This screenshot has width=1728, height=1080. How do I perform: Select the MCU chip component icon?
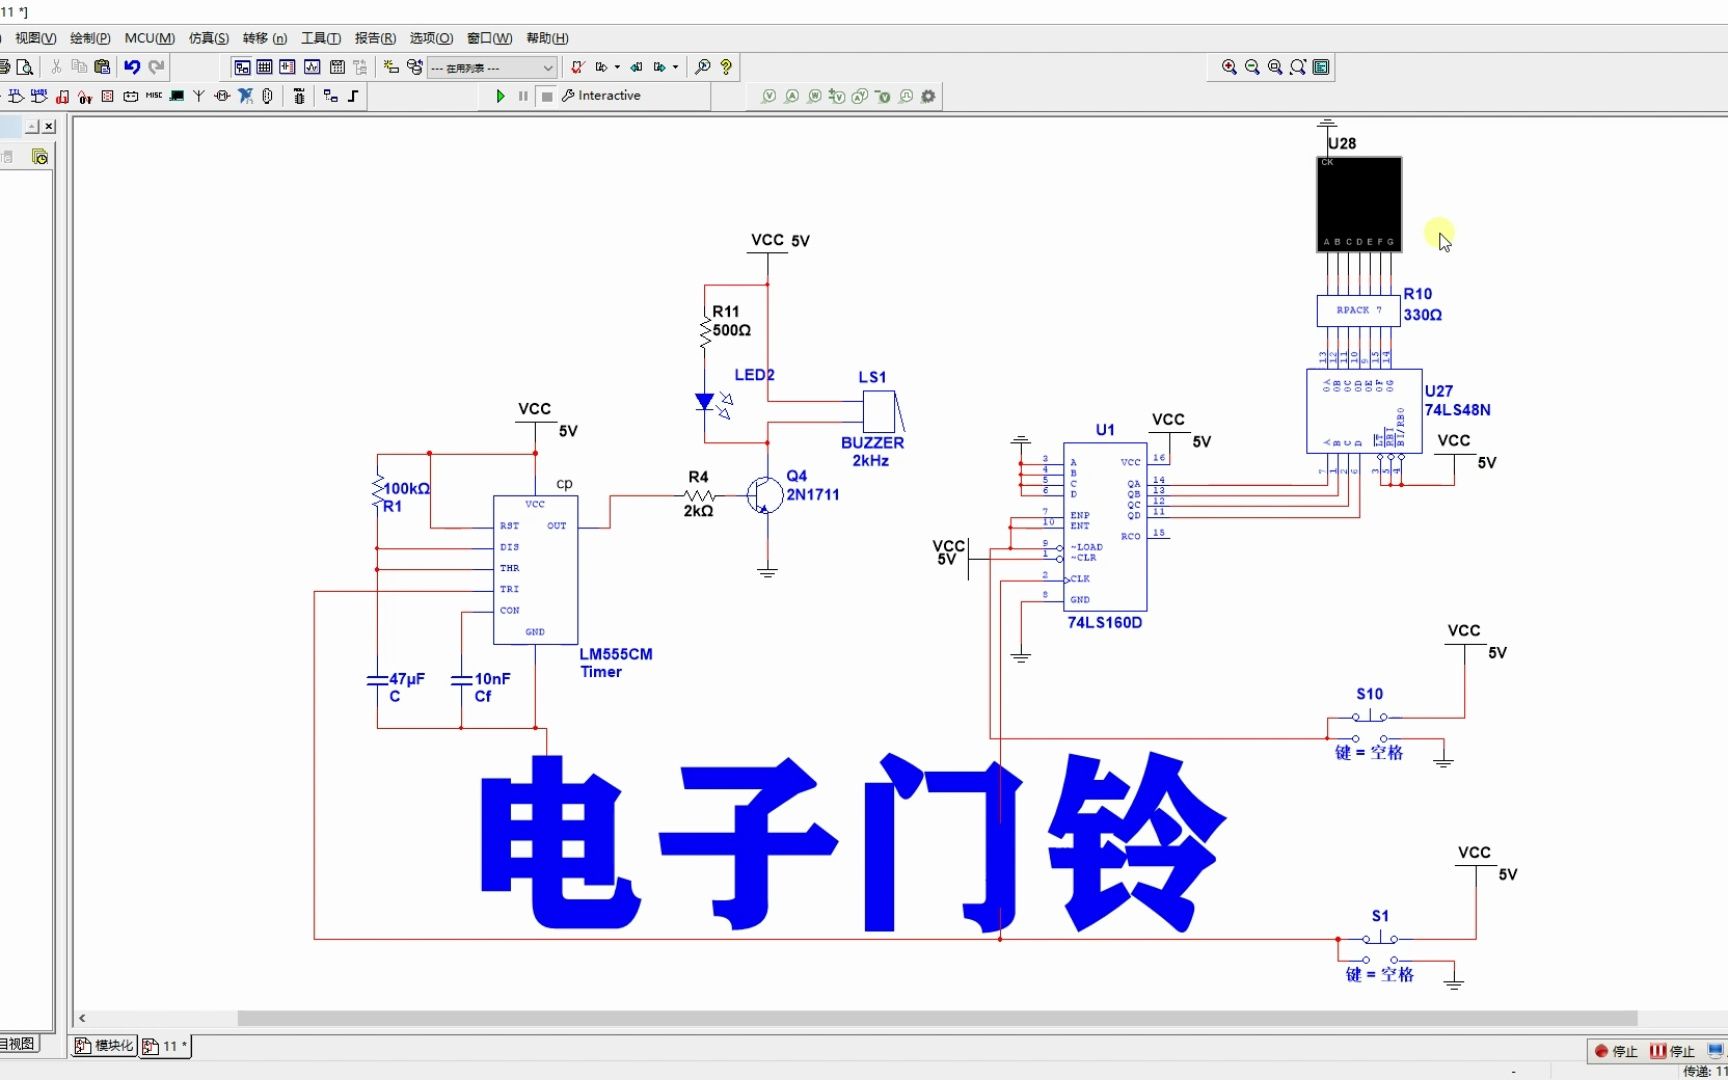(x=299, y=96)
